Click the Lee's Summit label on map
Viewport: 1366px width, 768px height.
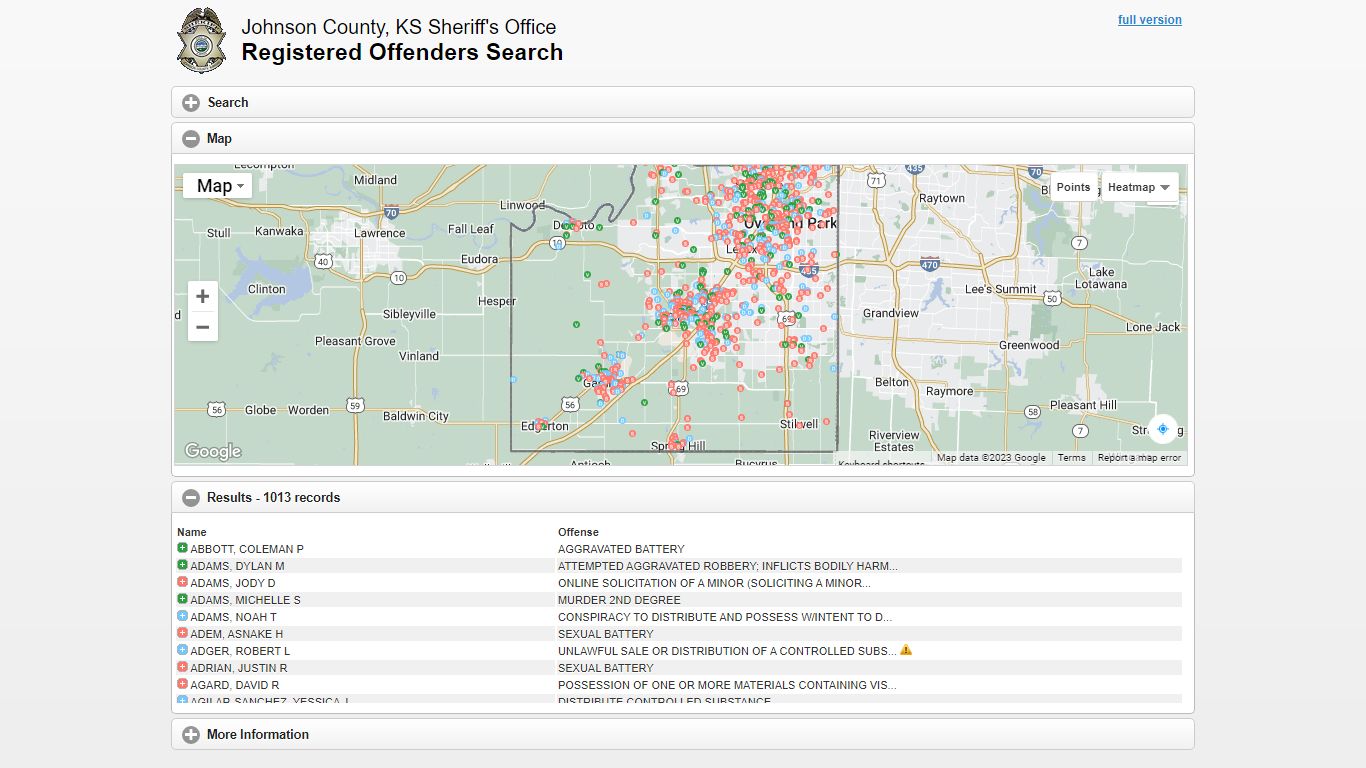pos(1000,289)
